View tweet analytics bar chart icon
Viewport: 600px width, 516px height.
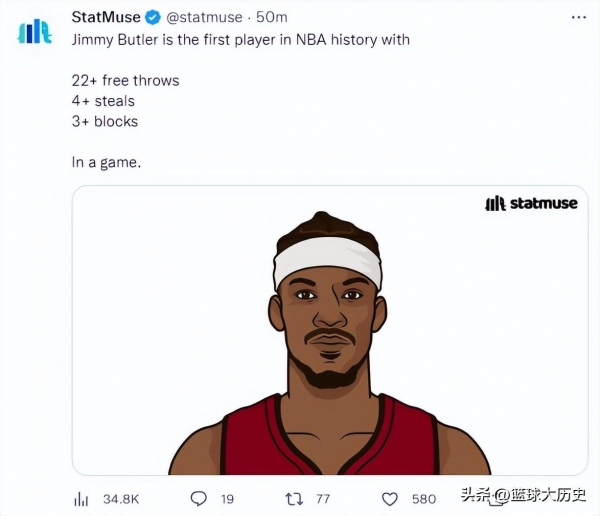(81, 499)
